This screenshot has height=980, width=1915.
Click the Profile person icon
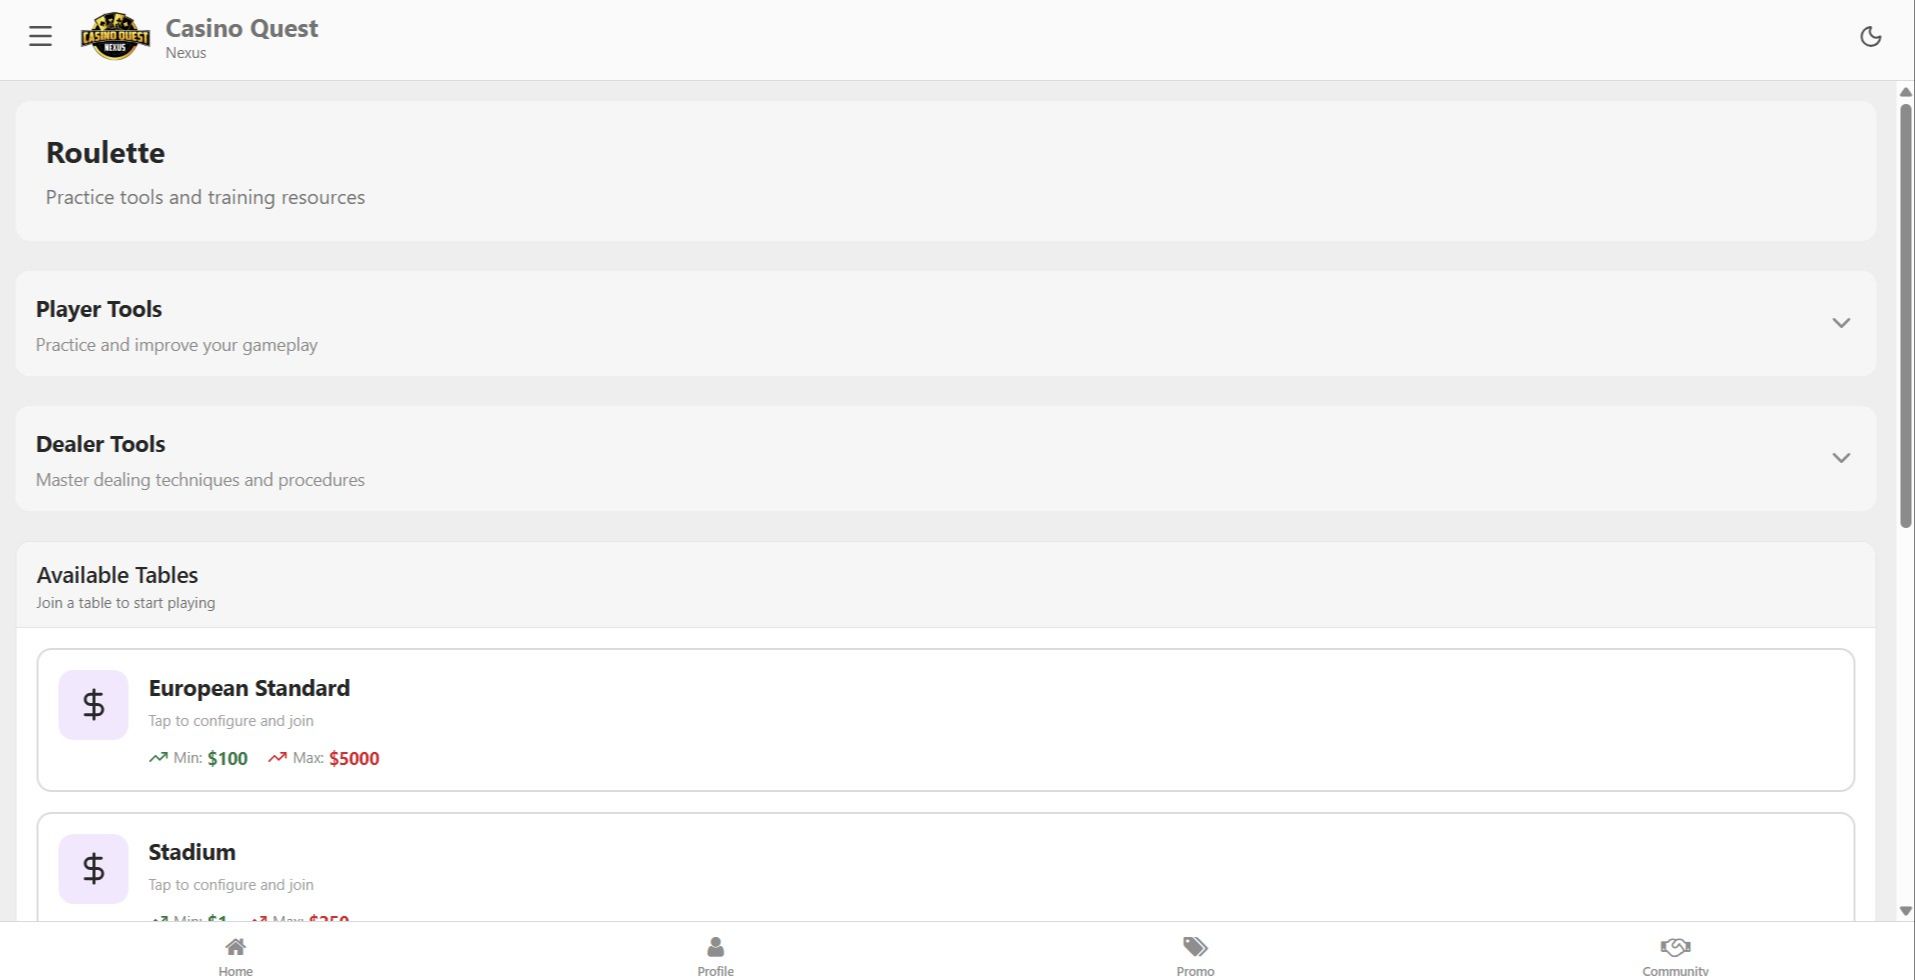[x=715, y=946]
